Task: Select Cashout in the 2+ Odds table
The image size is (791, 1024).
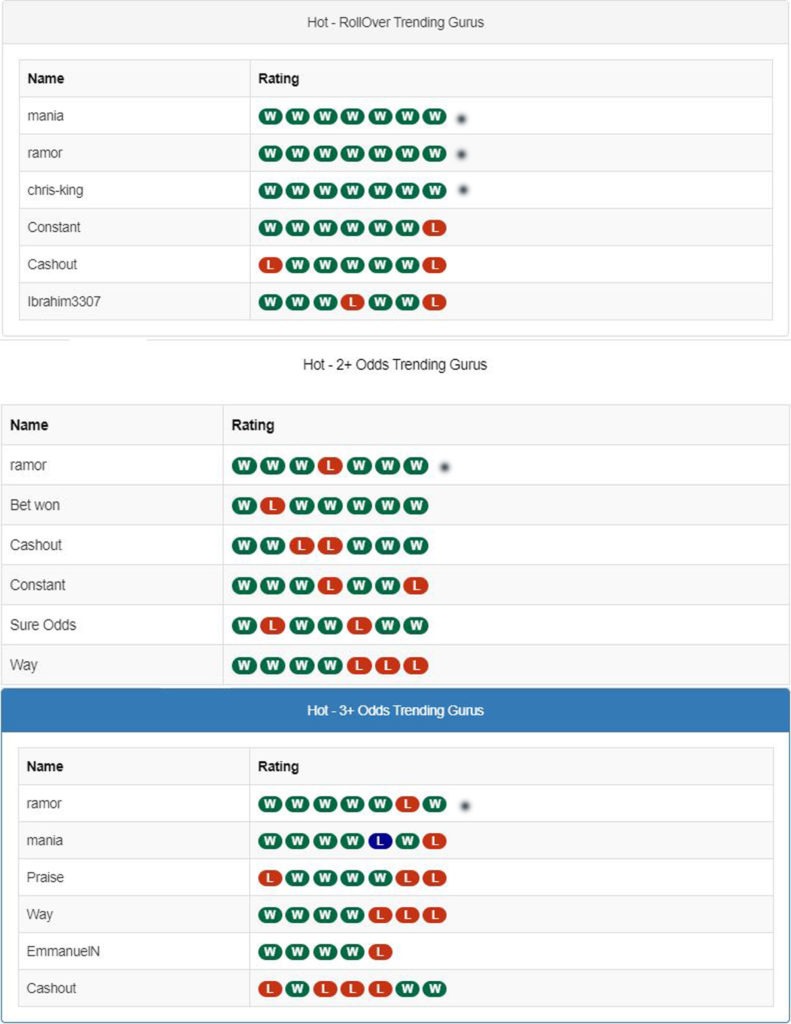Action: tap(36, 545)
